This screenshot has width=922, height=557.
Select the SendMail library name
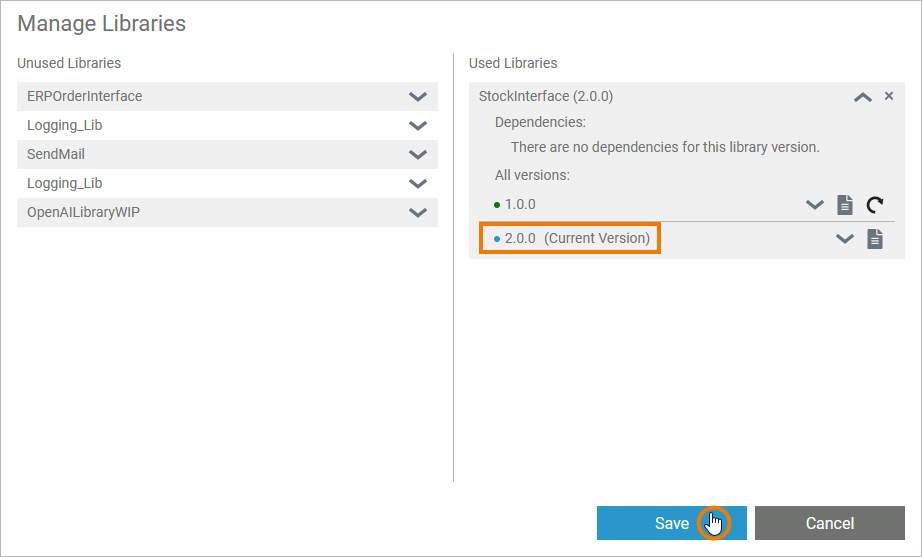point(56,155)
